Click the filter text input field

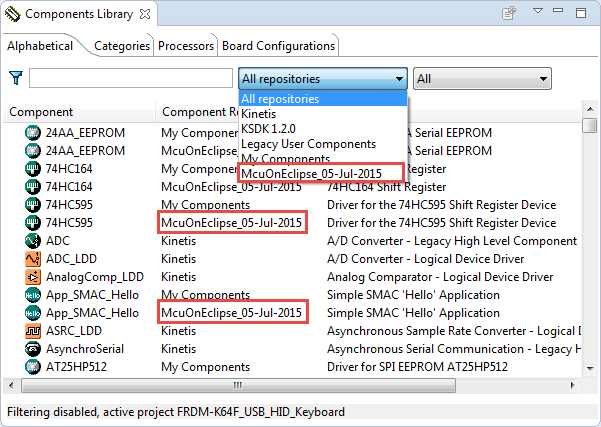[x=130, y=78]
